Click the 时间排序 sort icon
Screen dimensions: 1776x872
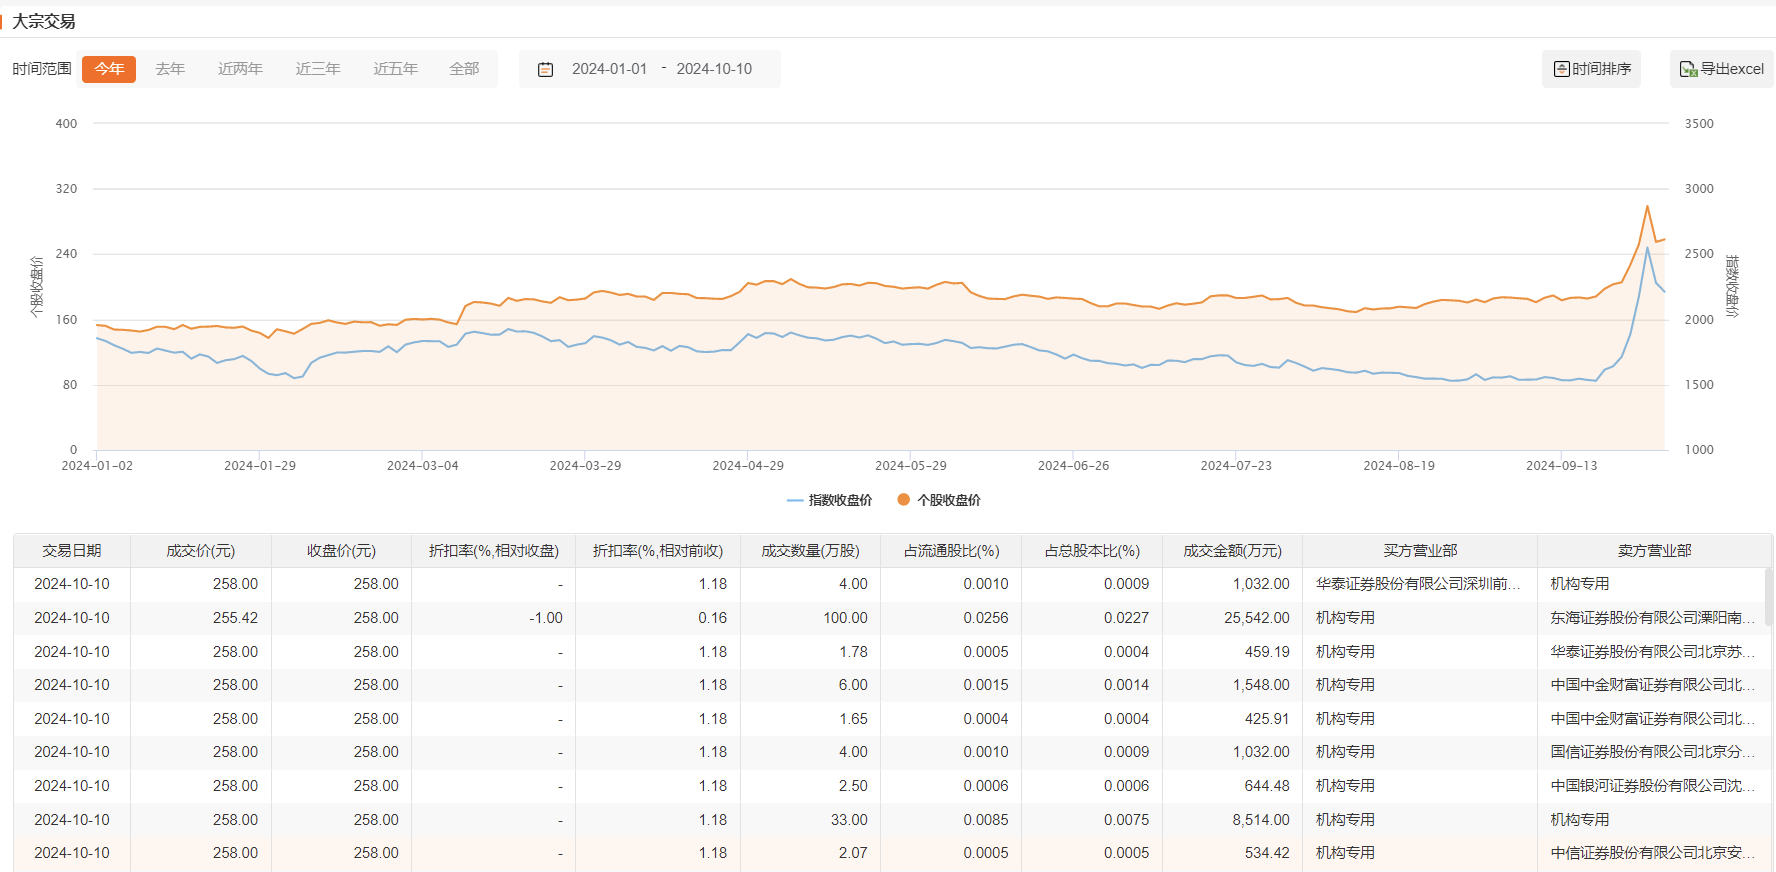coord(1561,69)
